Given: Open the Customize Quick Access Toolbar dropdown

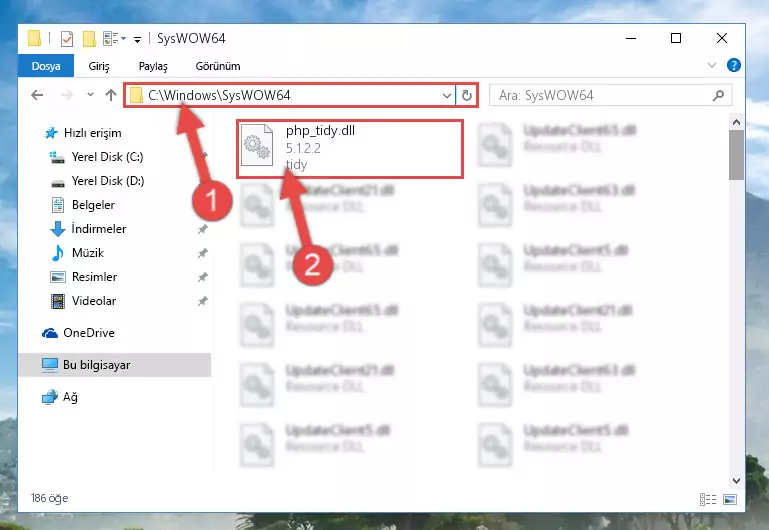Looking at the screenshot, I should click(x=137, y=39).
